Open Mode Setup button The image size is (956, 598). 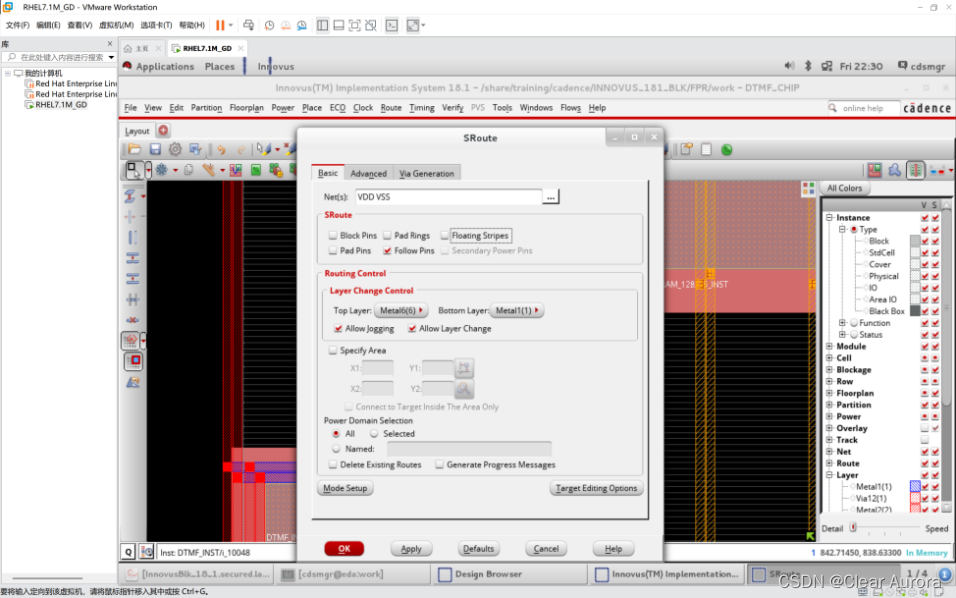point(345,488)
